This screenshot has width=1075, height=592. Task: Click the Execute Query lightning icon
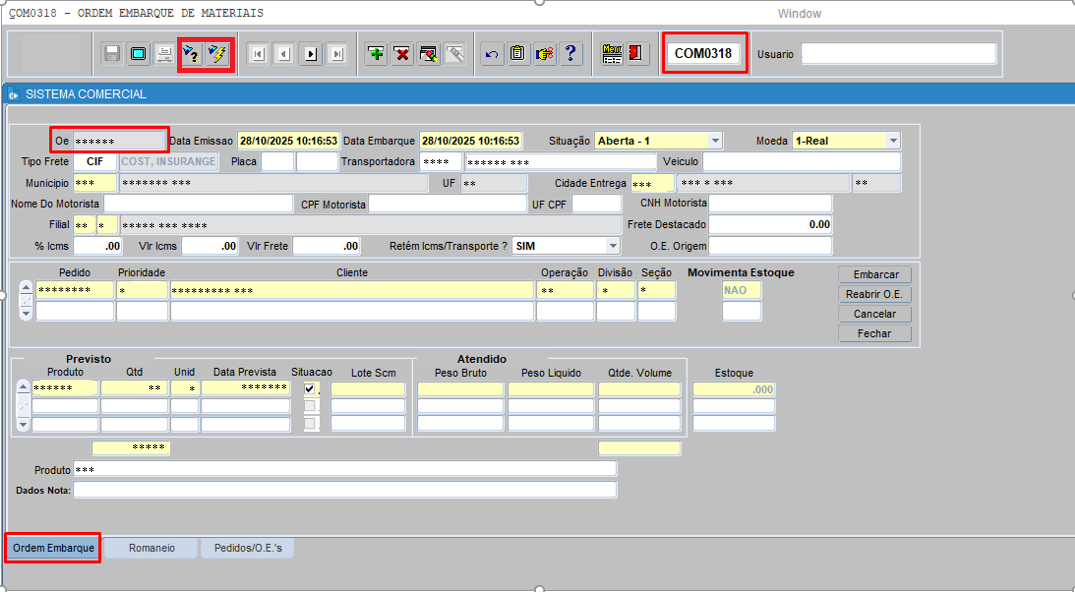[x=217, y=54]
